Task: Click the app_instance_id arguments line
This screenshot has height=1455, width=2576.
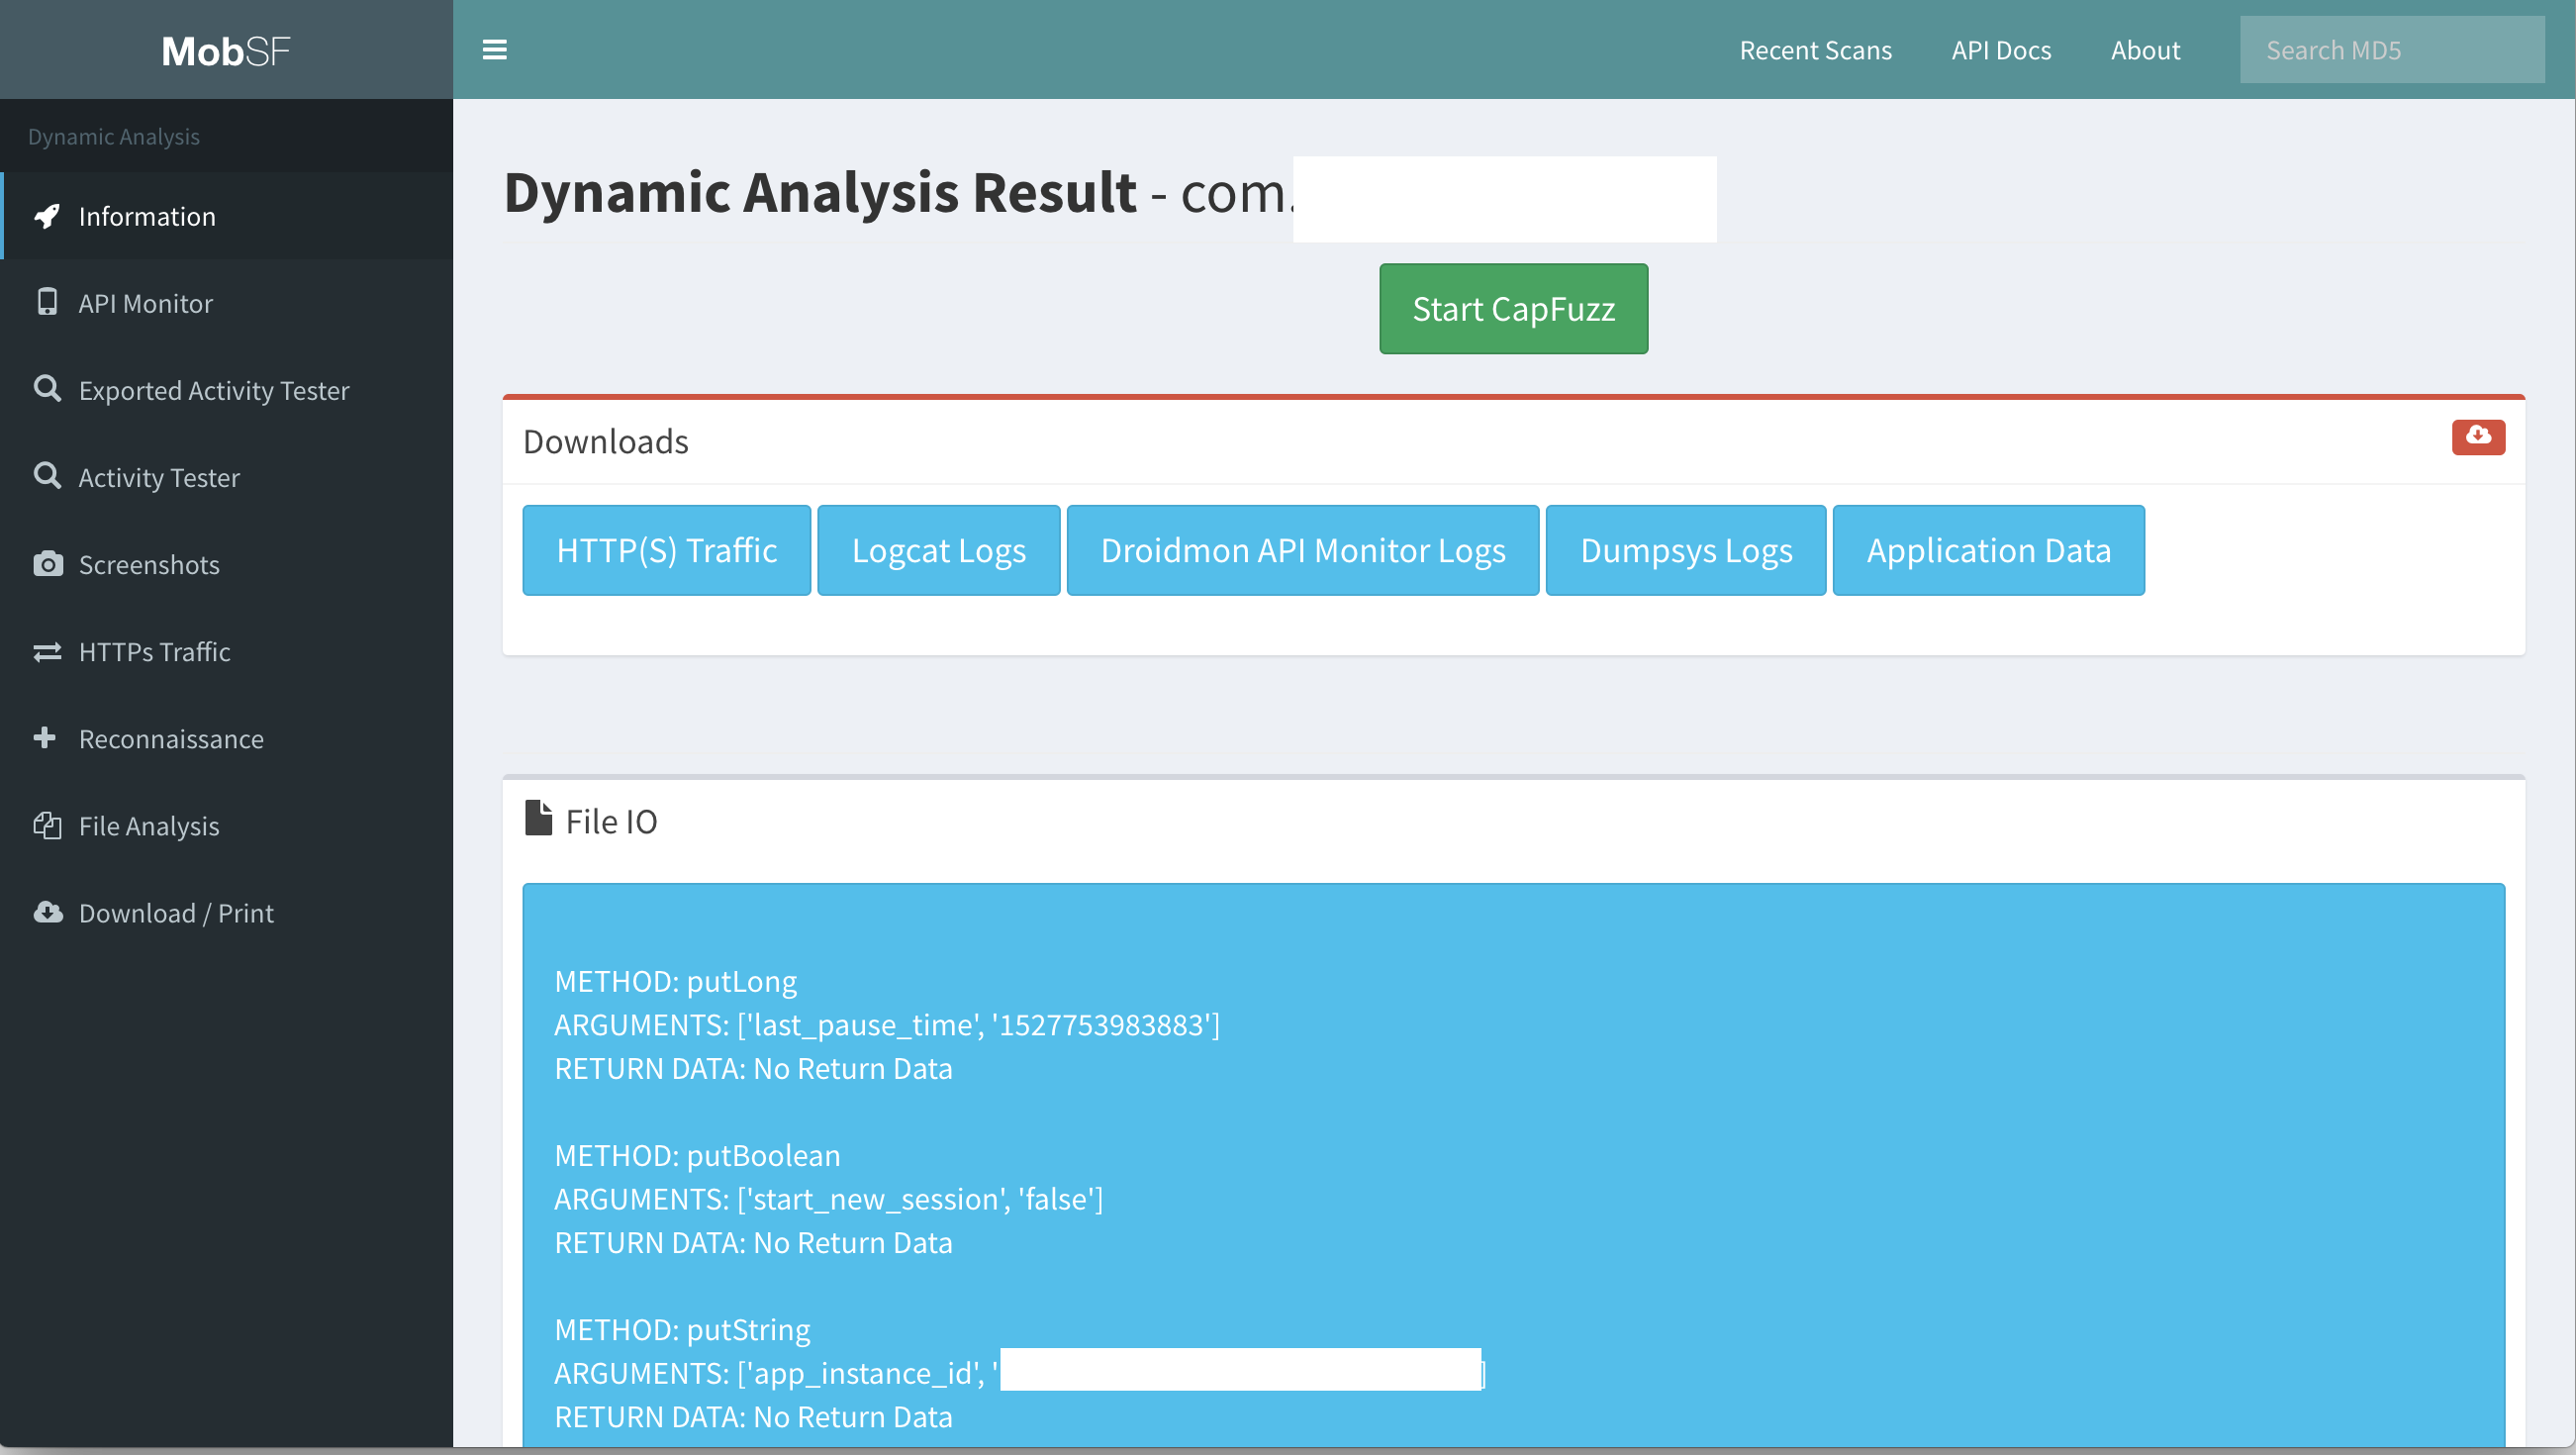Action: (1020, 1373)
